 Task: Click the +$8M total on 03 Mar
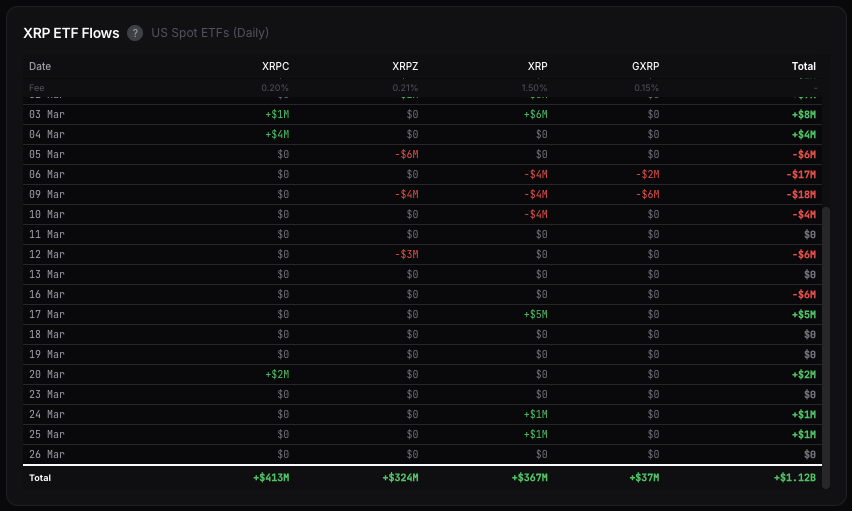click(x=804, y=115)
